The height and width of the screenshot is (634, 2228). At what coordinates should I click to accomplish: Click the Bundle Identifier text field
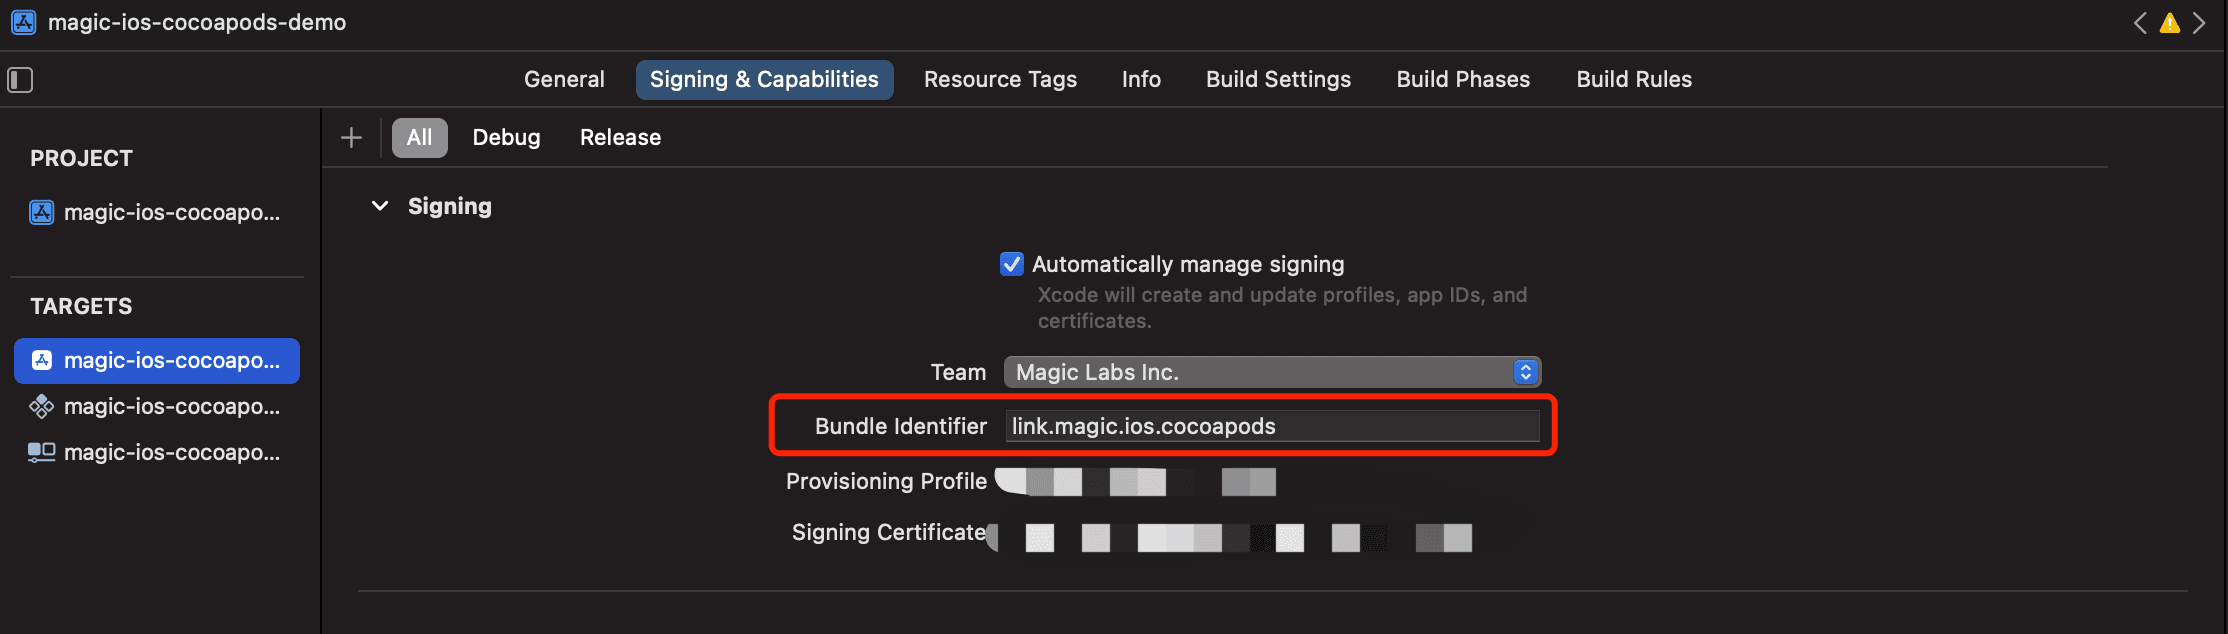coord(1272,426)
